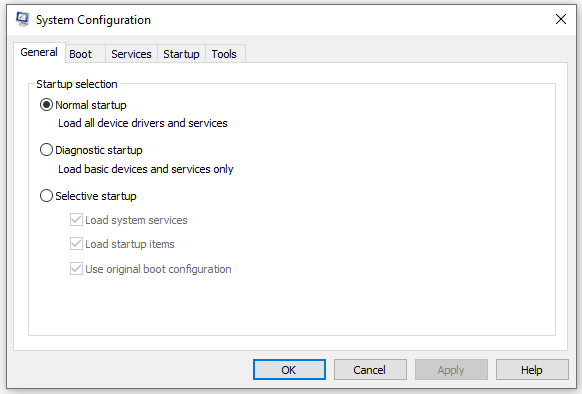Click the Apply button
Screen dimensions: 582x394
point(451,369)
